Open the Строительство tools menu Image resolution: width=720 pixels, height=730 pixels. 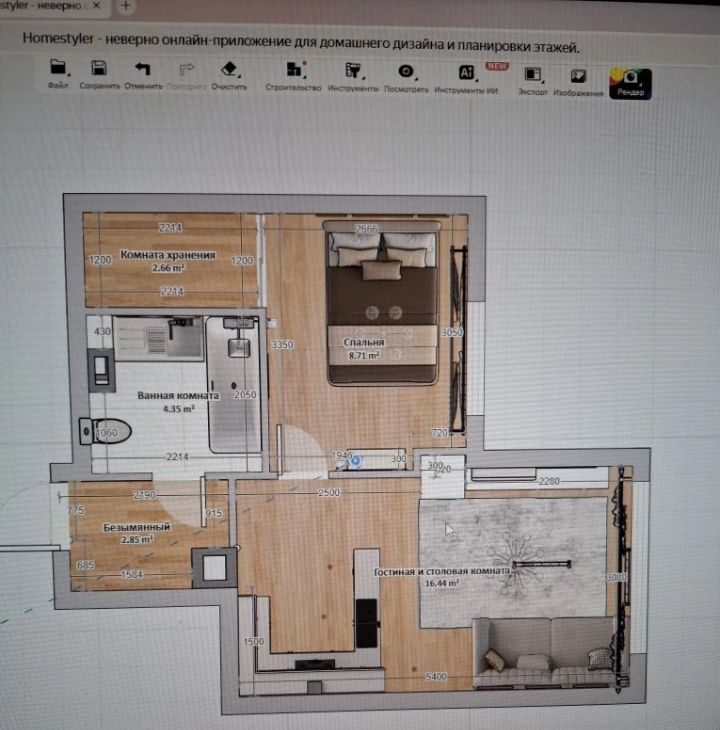294,71
